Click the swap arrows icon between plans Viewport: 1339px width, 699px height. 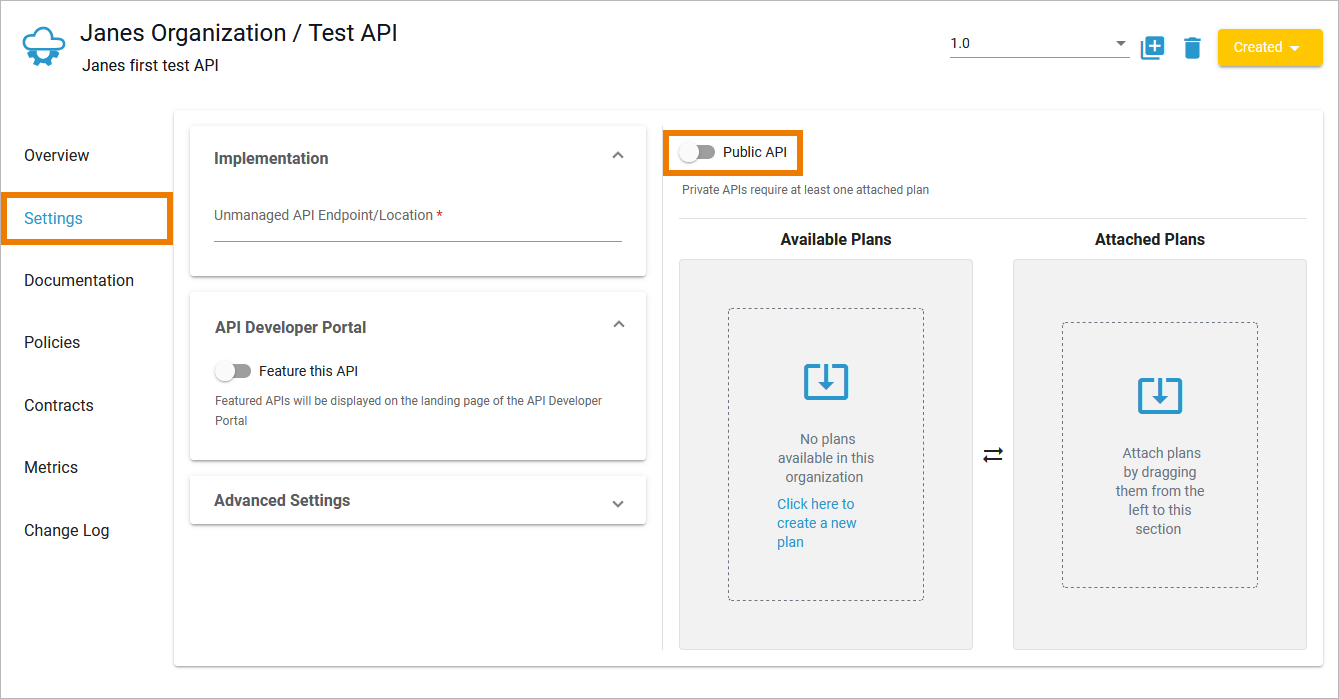tap(992, 455)
